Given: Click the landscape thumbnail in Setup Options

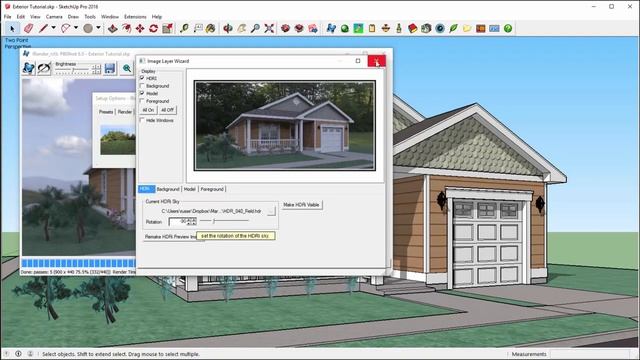Looking at the screenshot, I should (x=118, y=140).
